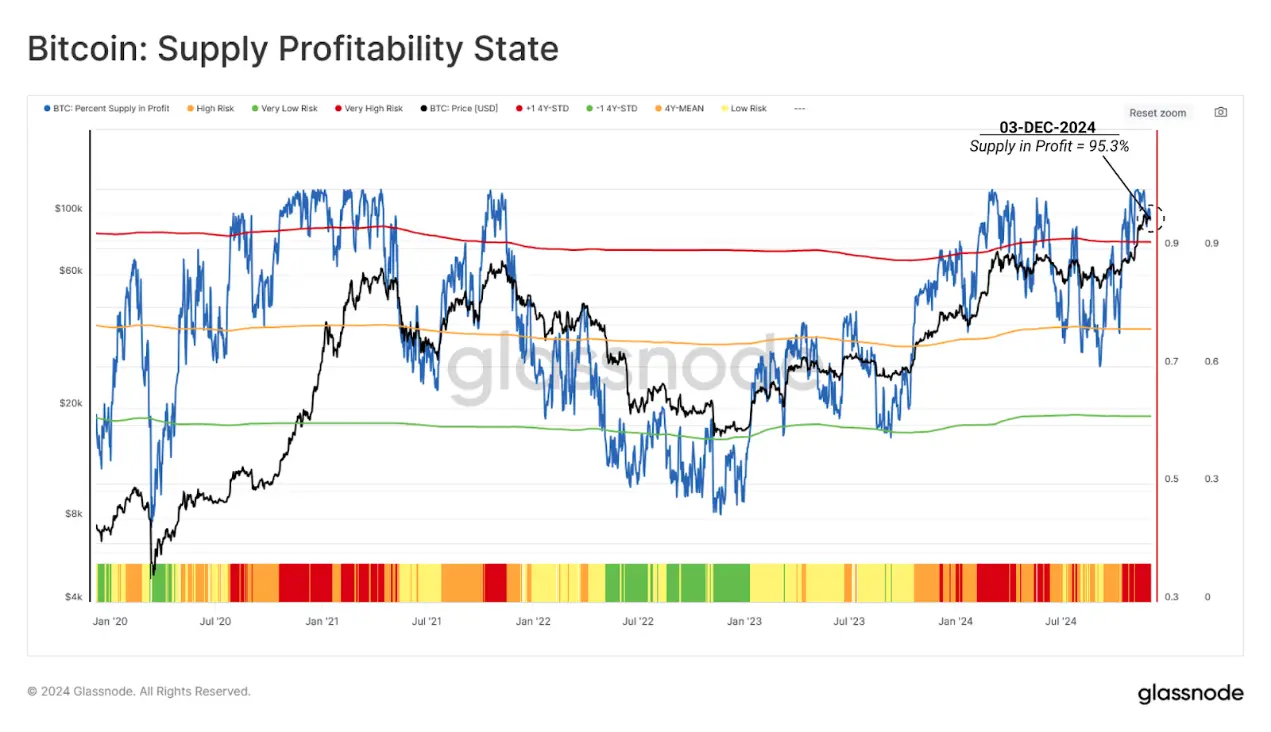Image resolution: width=1271 pixels, height=732 pixels.
Task: Click the $100k price axis label
Action: click(67, 208)
